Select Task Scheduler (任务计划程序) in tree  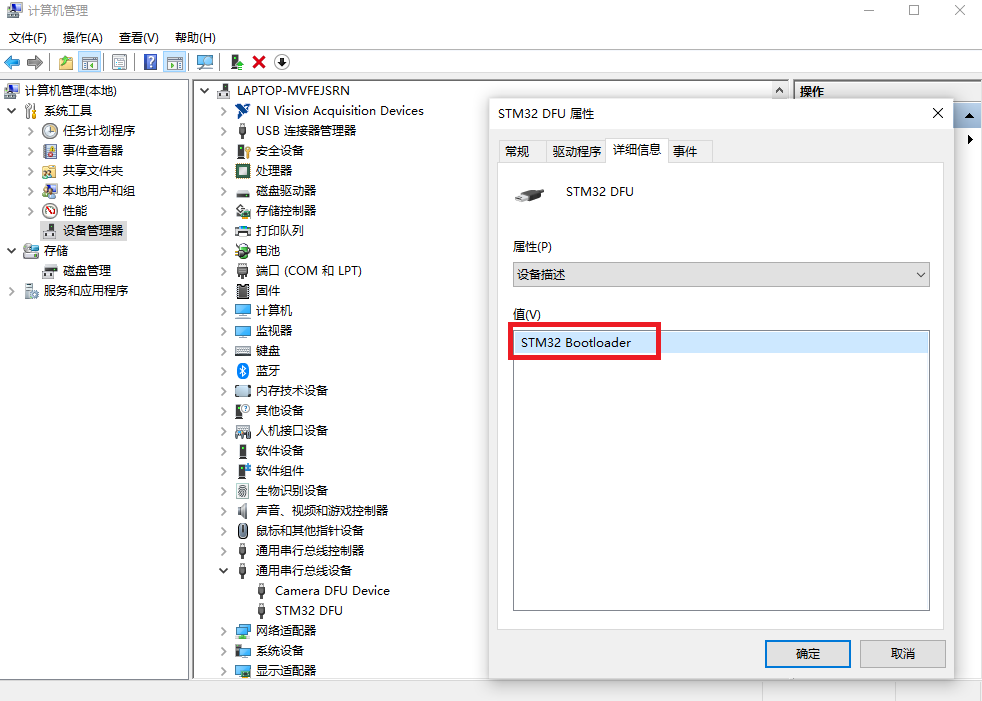coord(99,130)
